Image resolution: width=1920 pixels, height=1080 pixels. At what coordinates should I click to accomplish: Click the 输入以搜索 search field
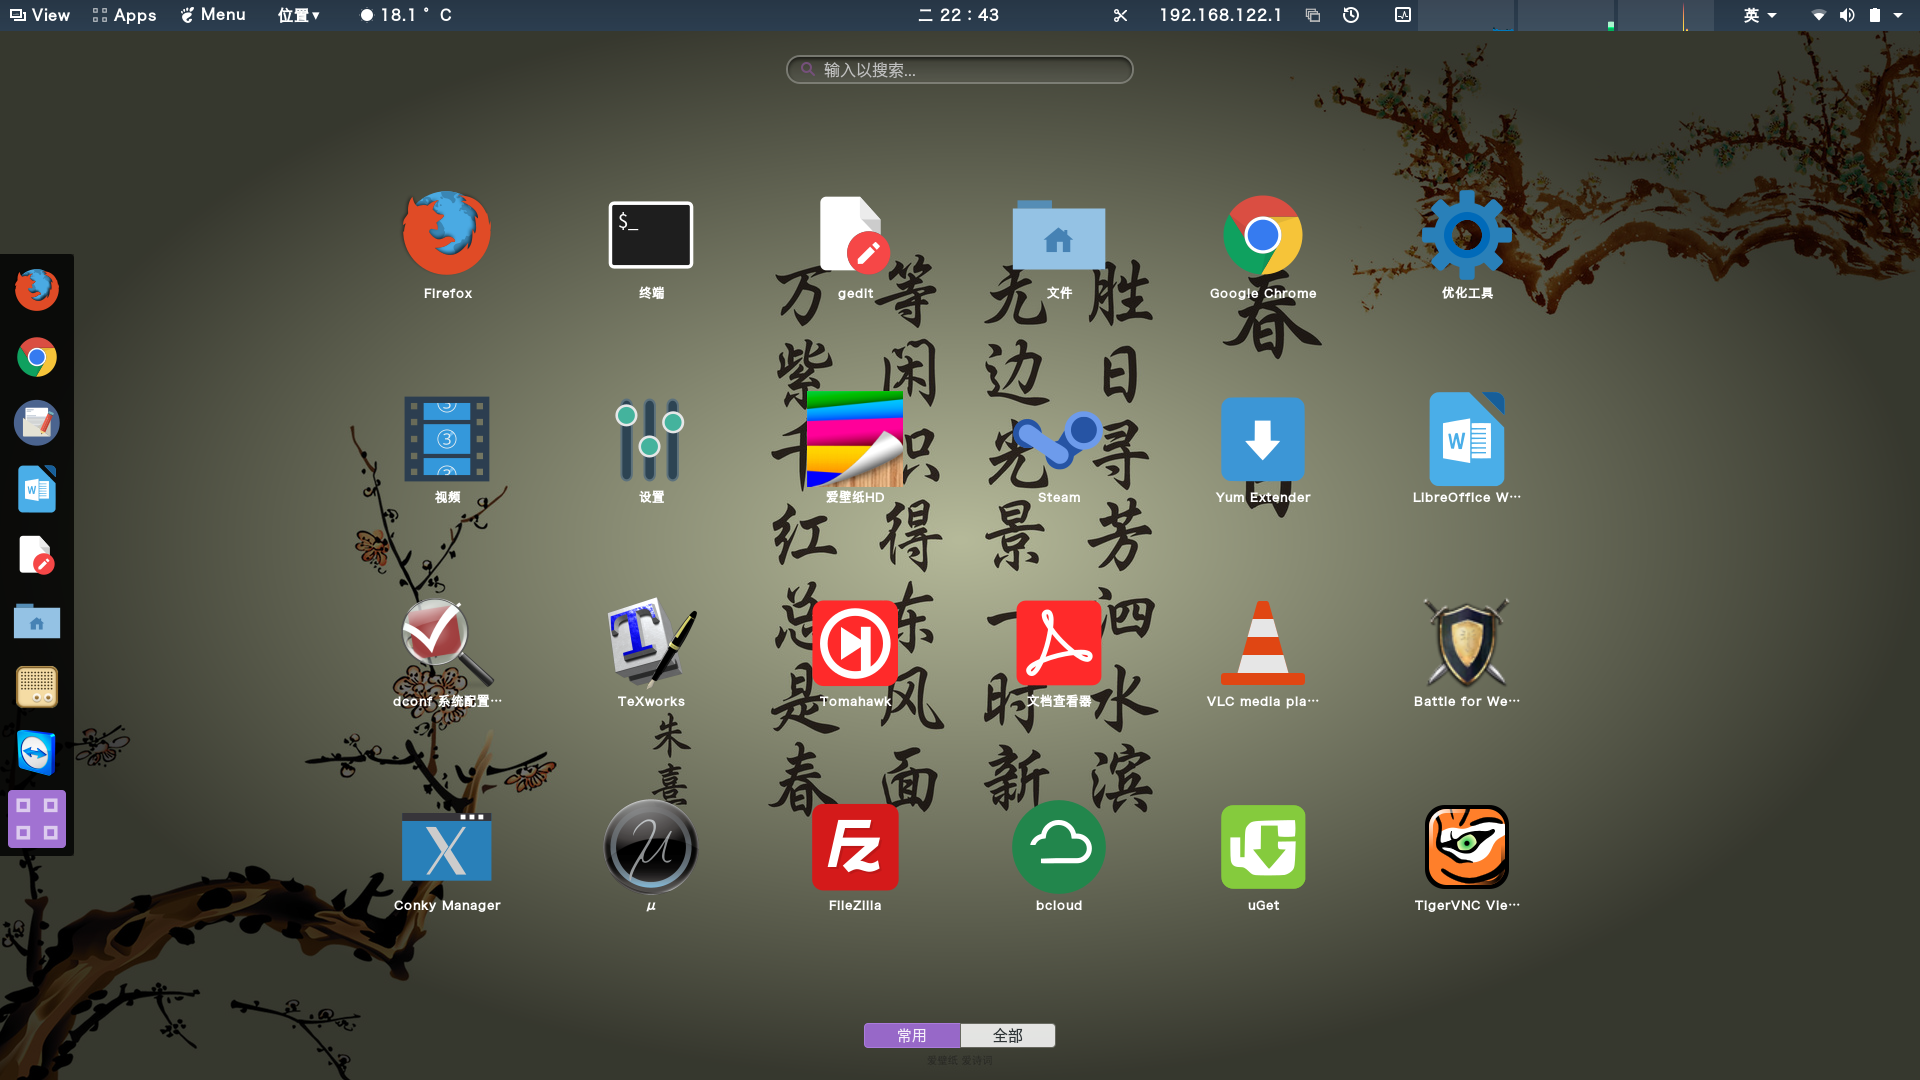(x=960, y=70)
